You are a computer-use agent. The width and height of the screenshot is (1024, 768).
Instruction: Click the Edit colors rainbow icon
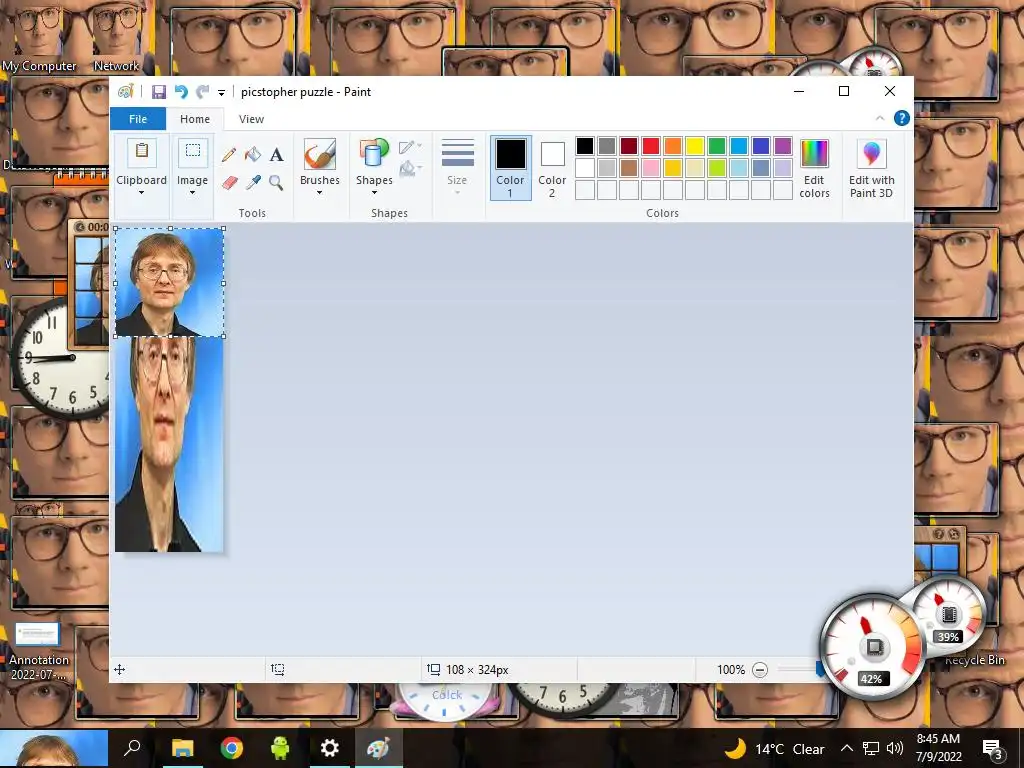814,154
